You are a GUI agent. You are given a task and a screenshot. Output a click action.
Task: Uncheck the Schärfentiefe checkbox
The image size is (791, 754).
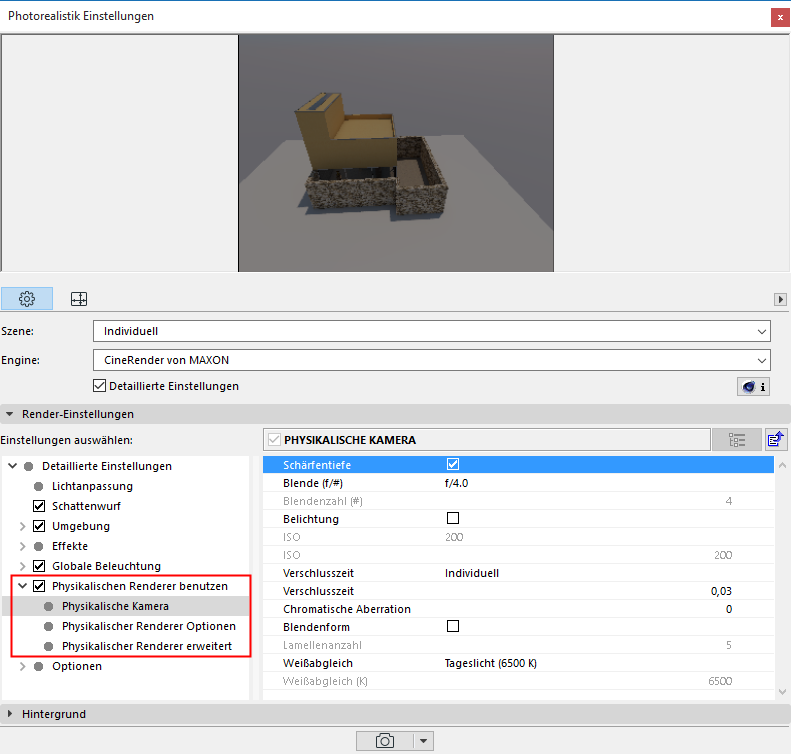click(x=453, y=464)
